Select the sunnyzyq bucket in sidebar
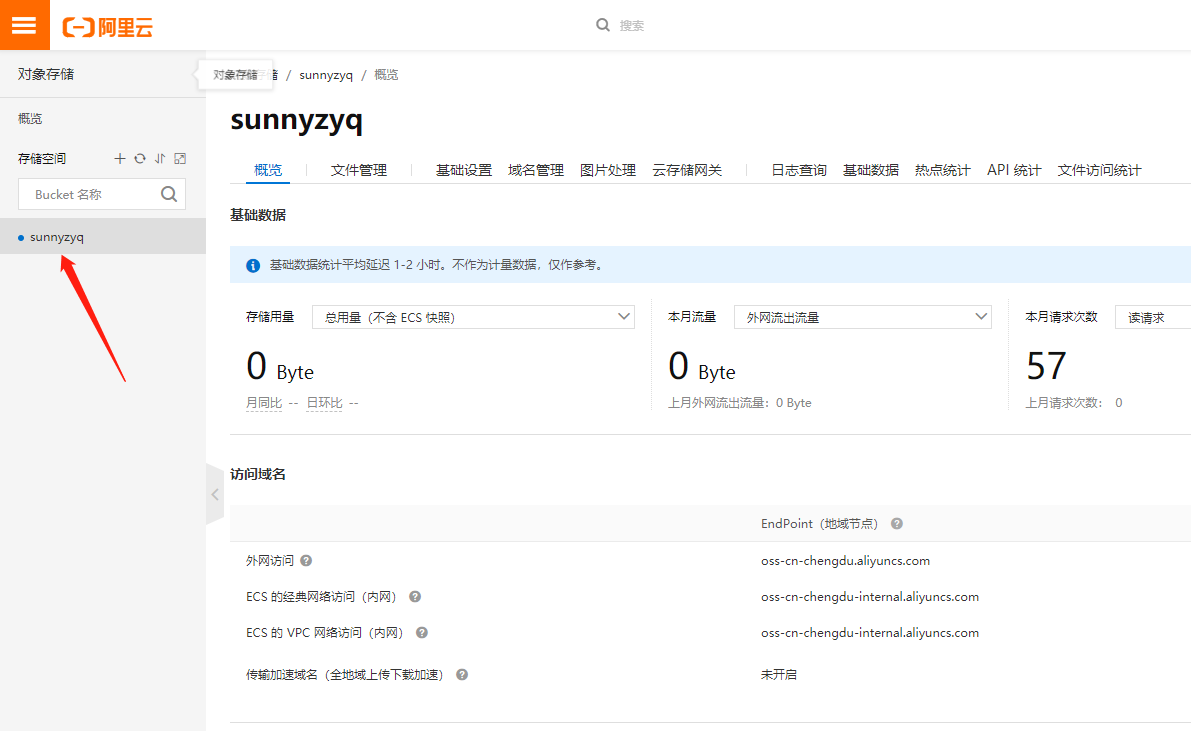 [103, 236]
